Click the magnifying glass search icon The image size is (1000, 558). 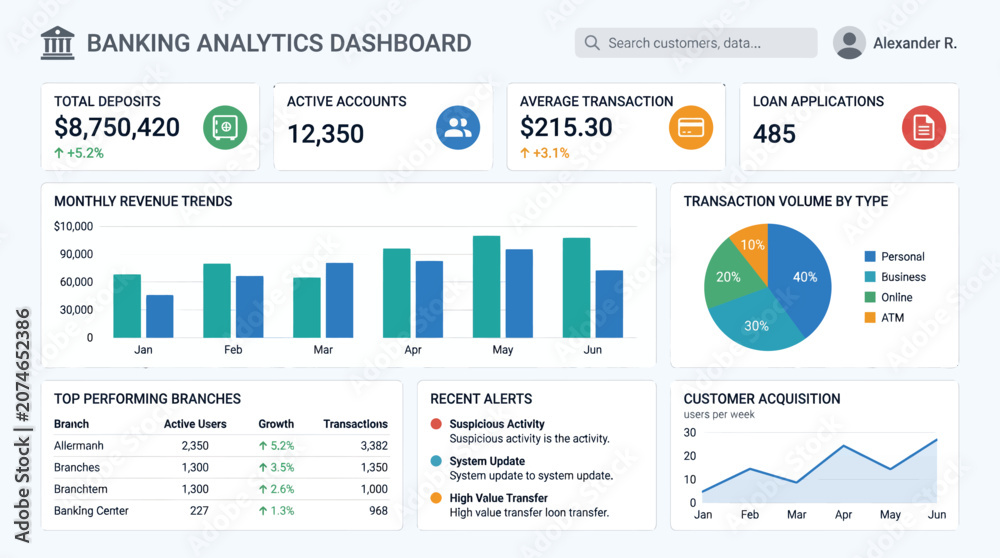592,43
